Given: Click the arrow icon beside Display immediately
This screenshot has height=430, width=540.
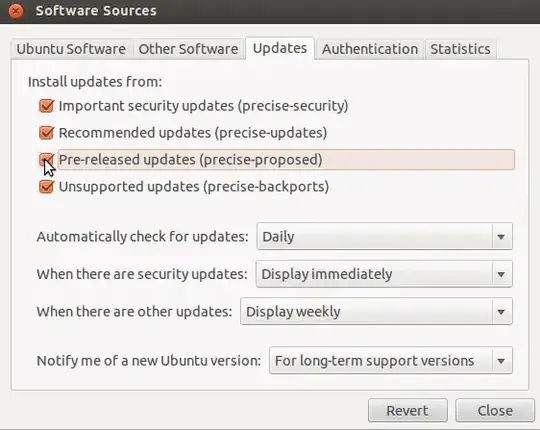Looking at the screenshot, I should click(x=501, y=274).
